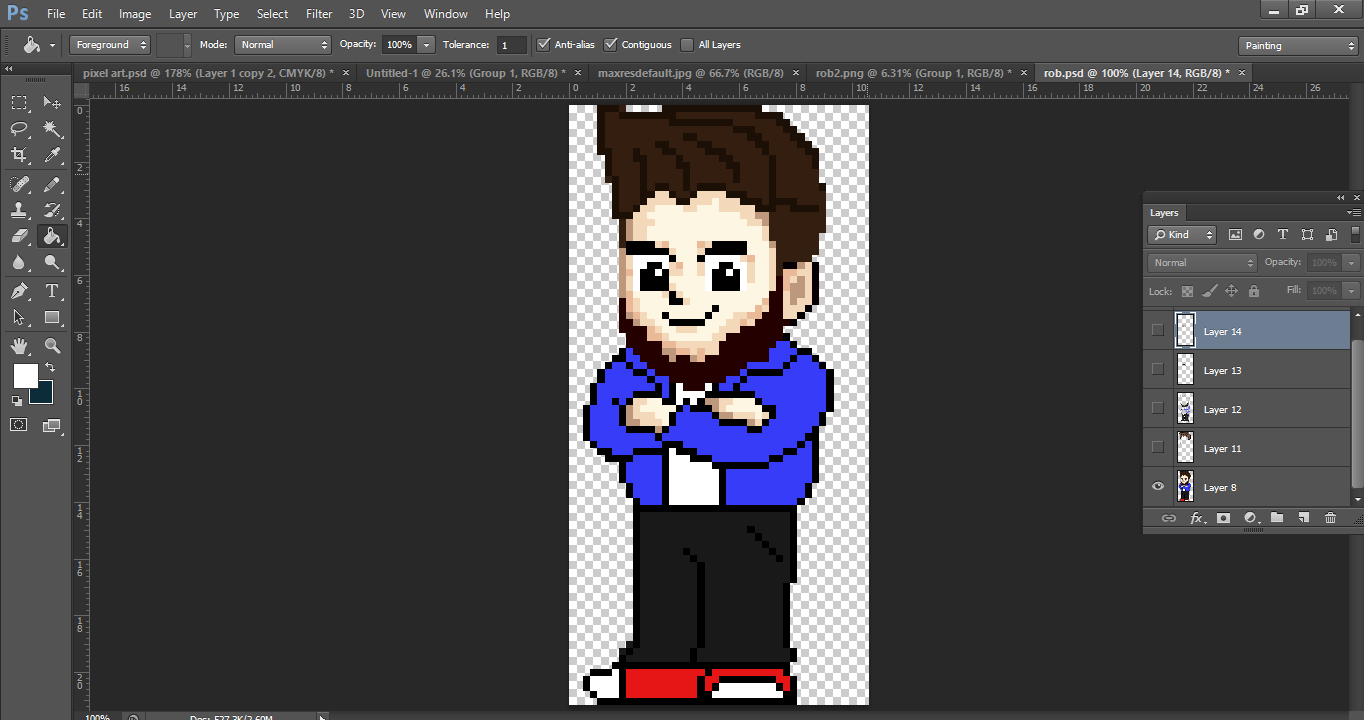Viewport: 1364px width, 720px height.
Task: Select the Horizontal Type tool
Action: pos(52,291)
